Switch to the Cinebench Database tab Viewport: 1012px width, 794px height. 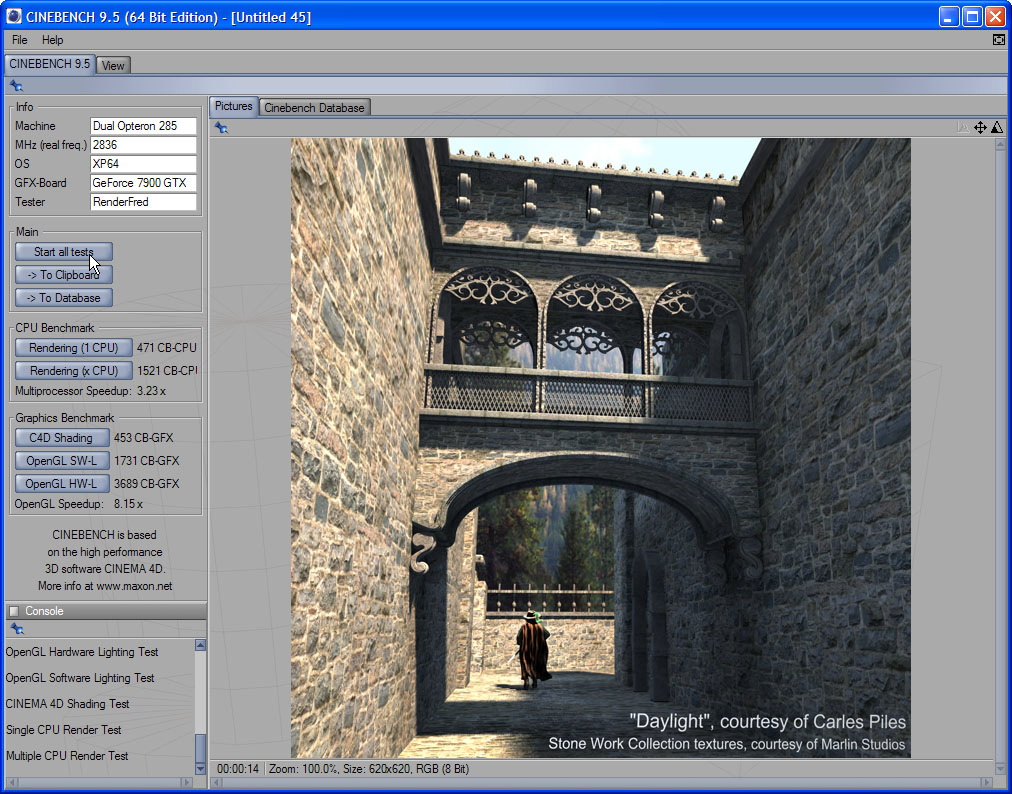(314, 107)
